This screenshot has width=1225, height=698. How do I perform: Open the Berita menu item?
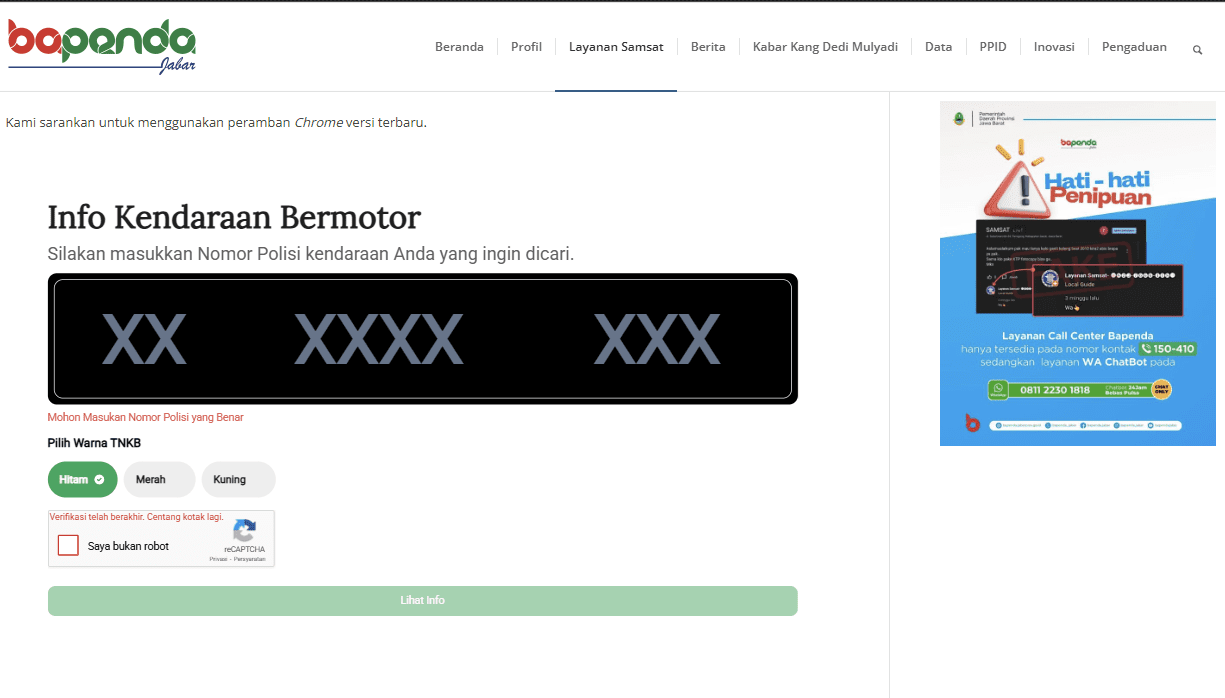click(708, 47)
